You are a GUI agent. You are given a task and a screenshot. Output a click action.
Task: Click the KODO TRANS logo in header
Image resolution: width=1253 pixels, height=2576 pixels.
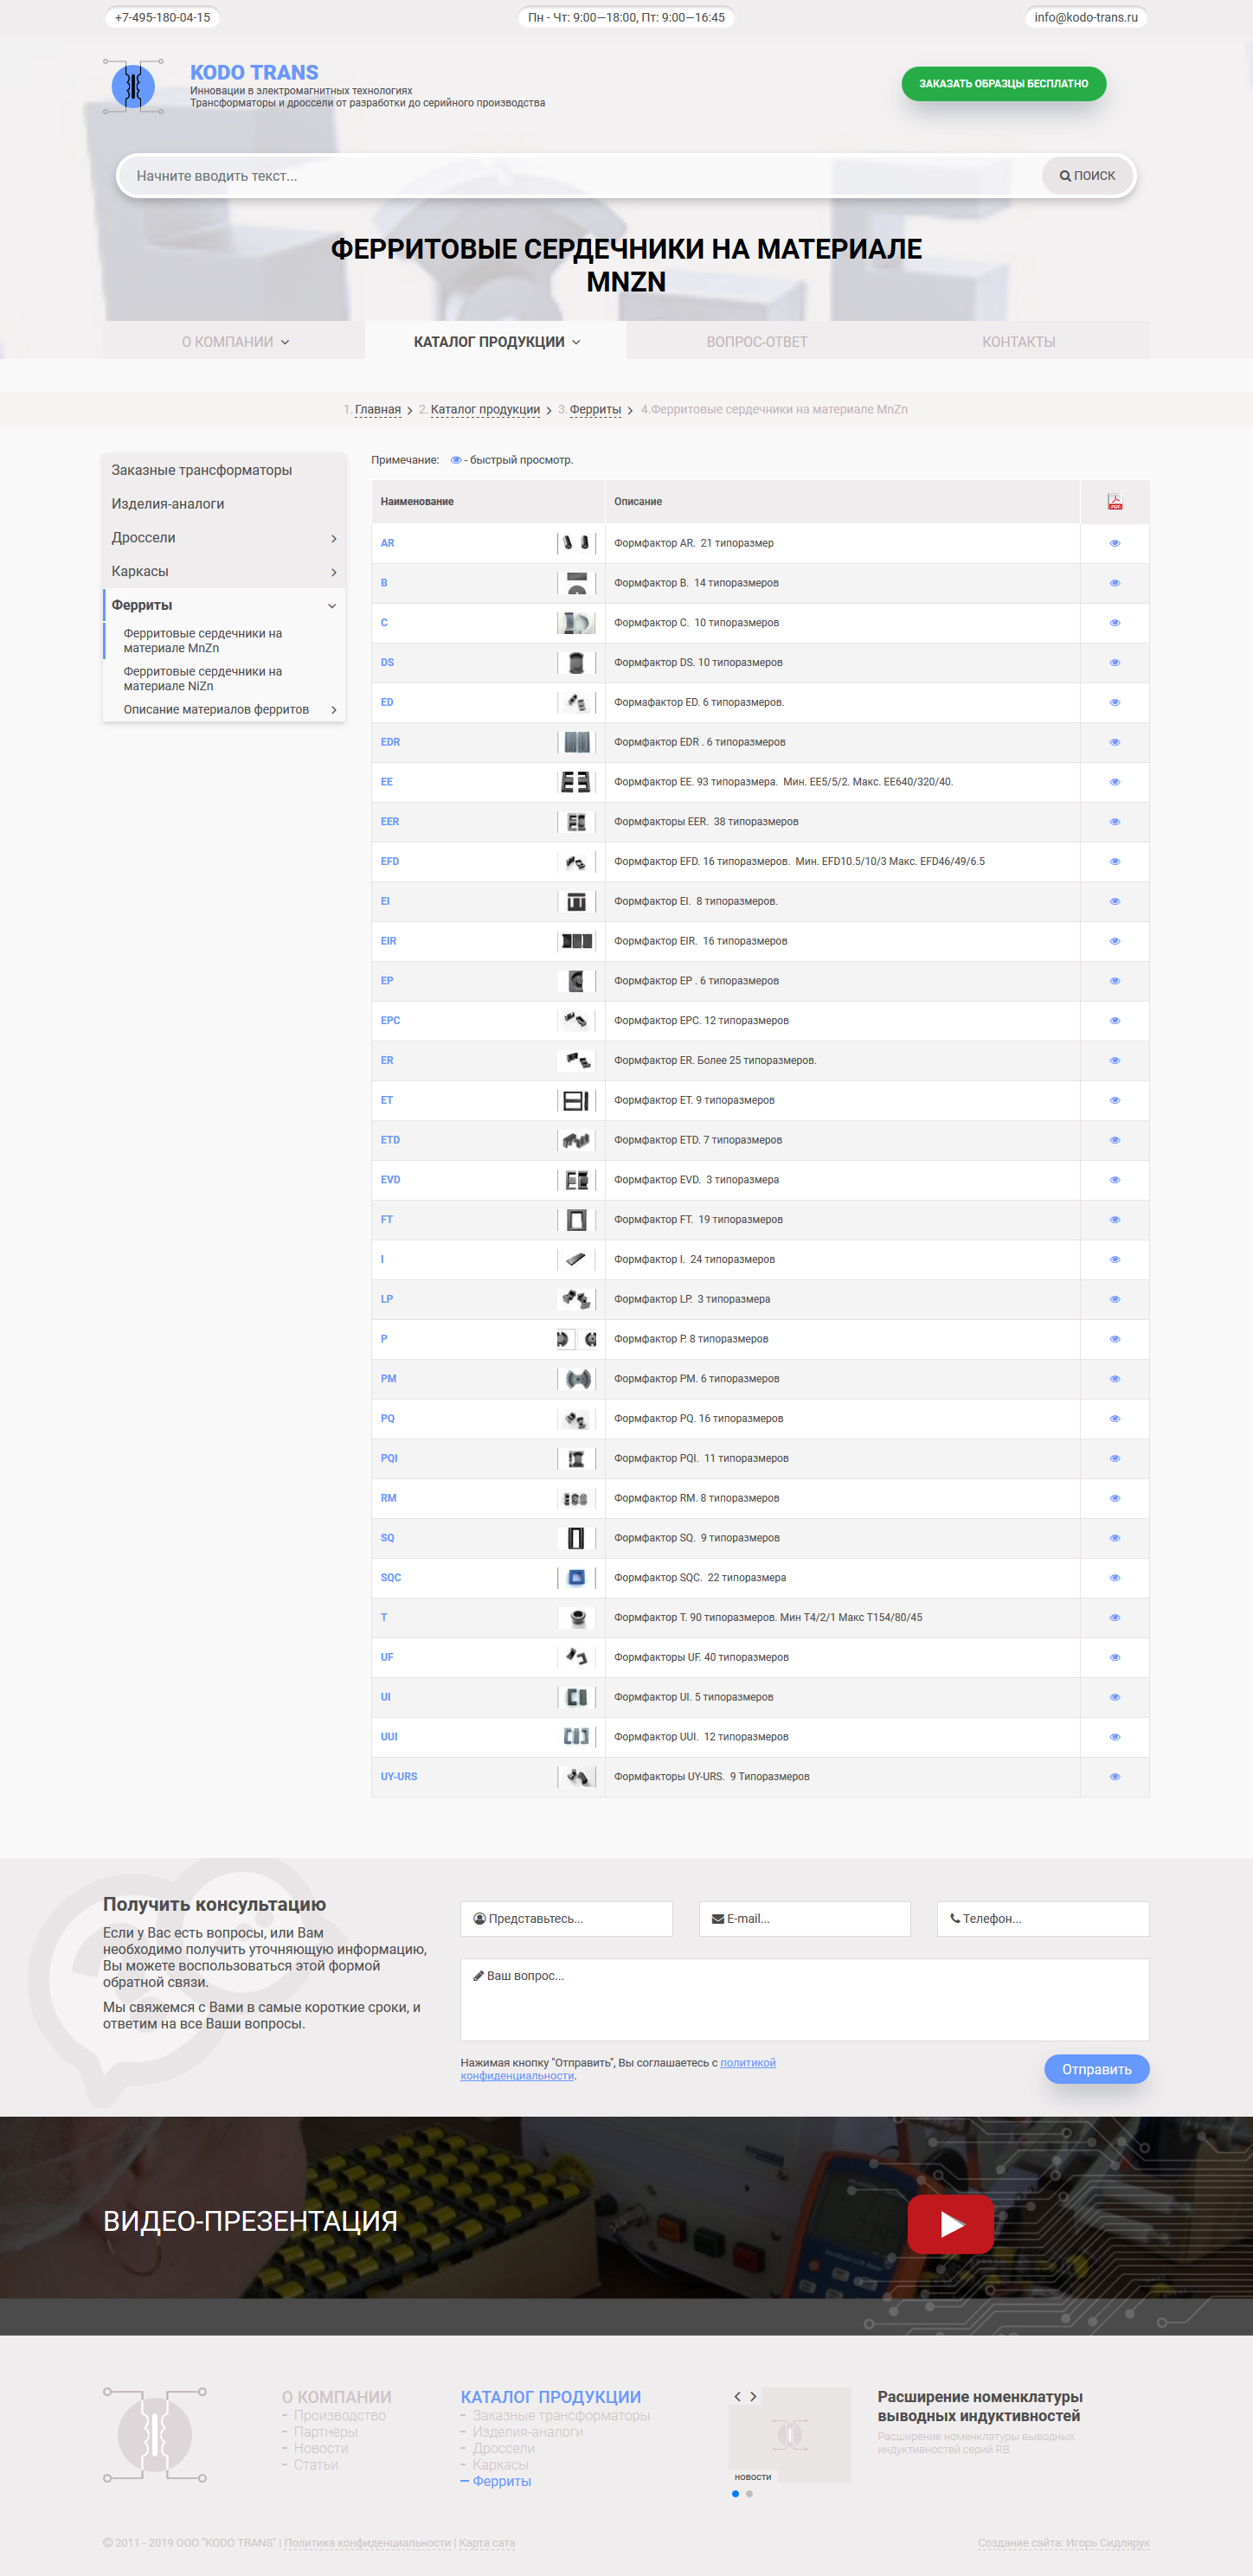click(x=133, y=86)
